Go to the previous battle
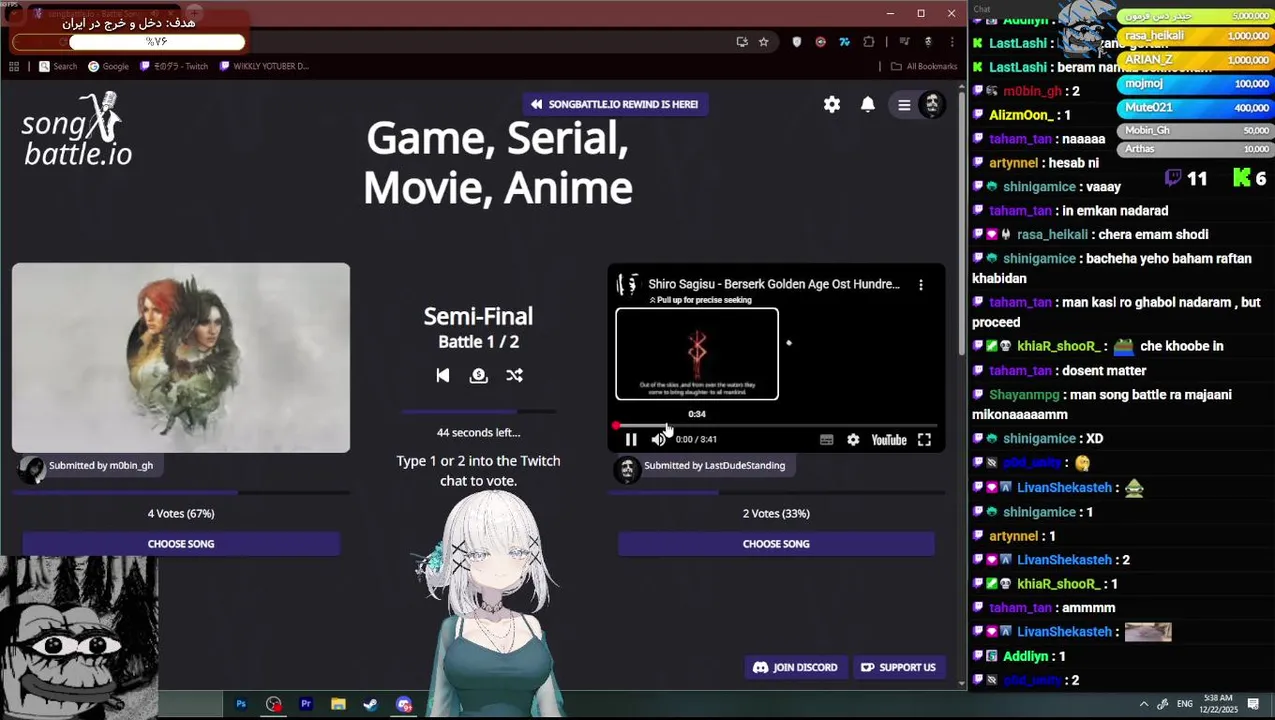Screen dimensions: 1275x720 pyautogui.click(x=443, y=375)
